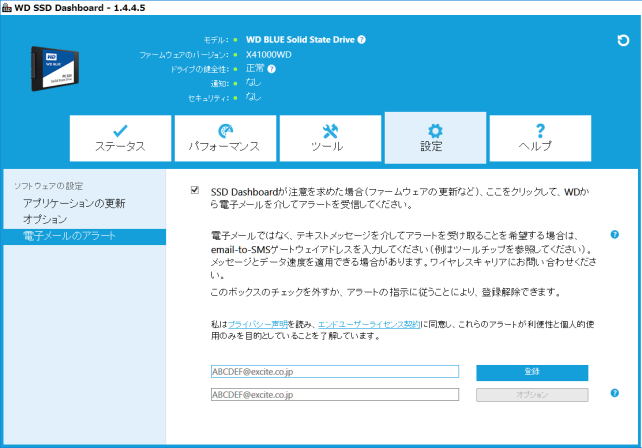
Task: Click the WD Blue SSD drive image
Action: click(55, 68)
